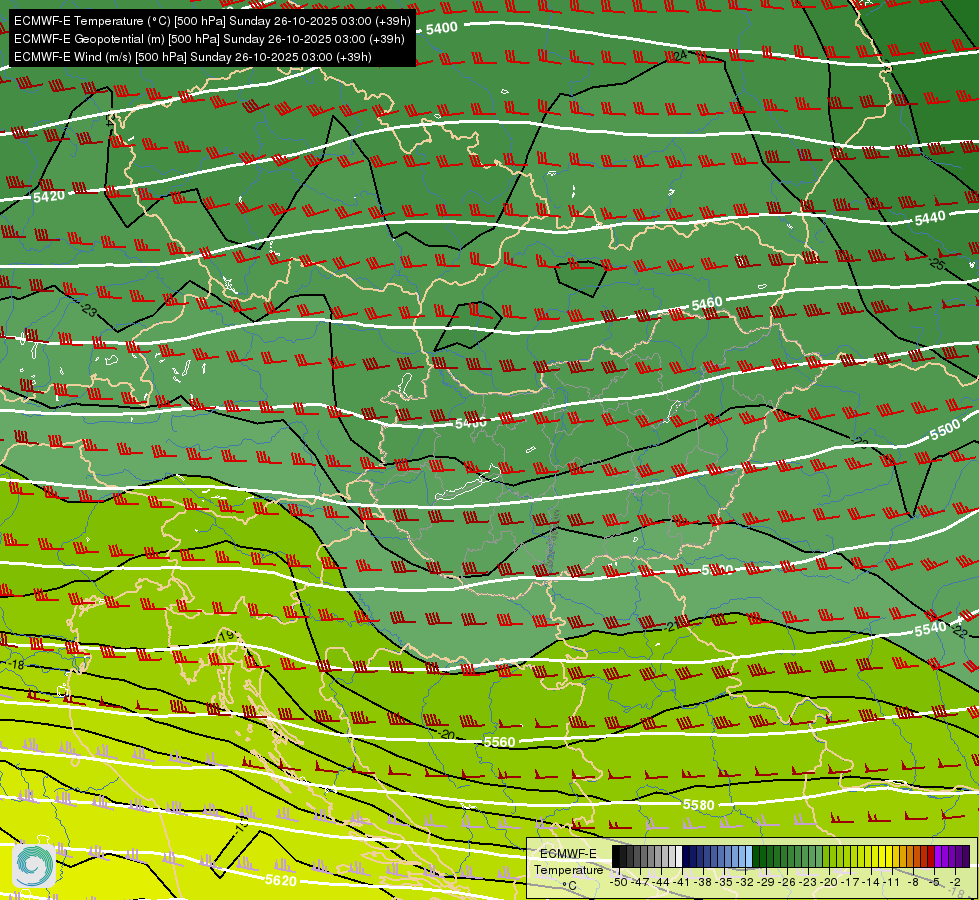Click the white swatch left of -41 in the legend
The width and height of the screenshot is (979, 900).
coord(679,856)
